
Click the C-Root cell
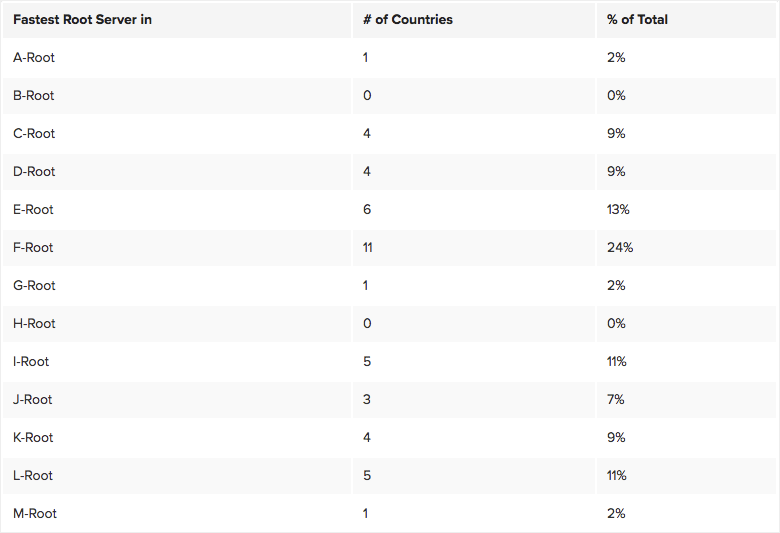34,134
